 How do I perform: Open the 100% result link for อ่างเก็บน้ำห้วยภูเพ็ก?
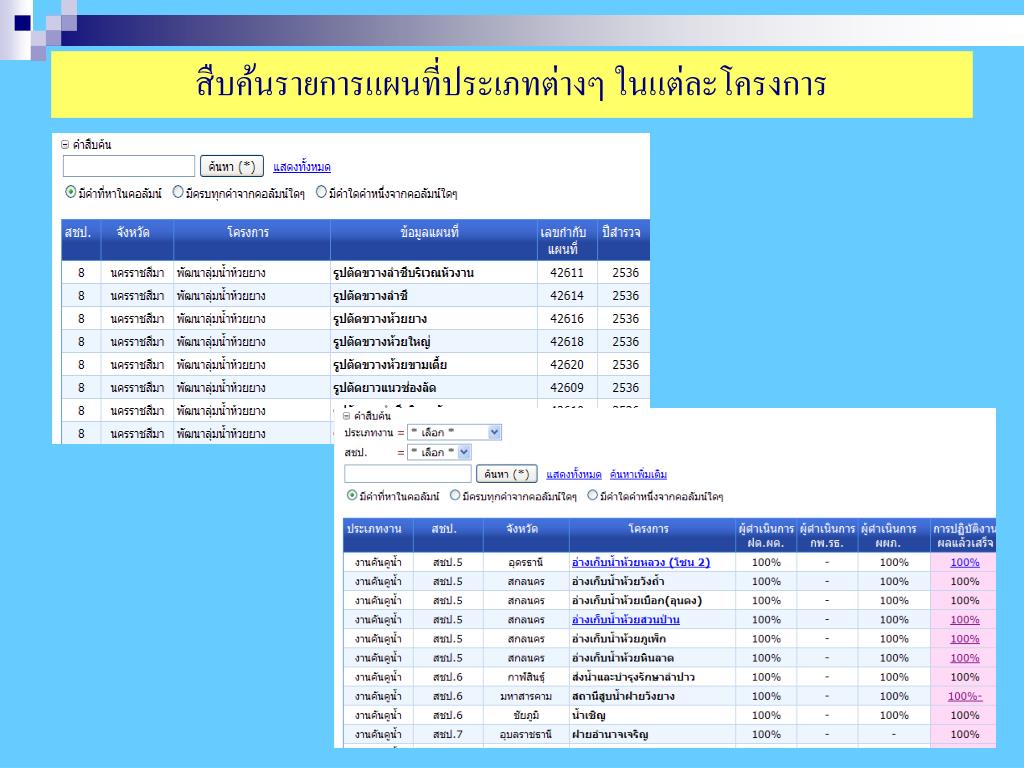pyautogui.click(x=965, y=639)
